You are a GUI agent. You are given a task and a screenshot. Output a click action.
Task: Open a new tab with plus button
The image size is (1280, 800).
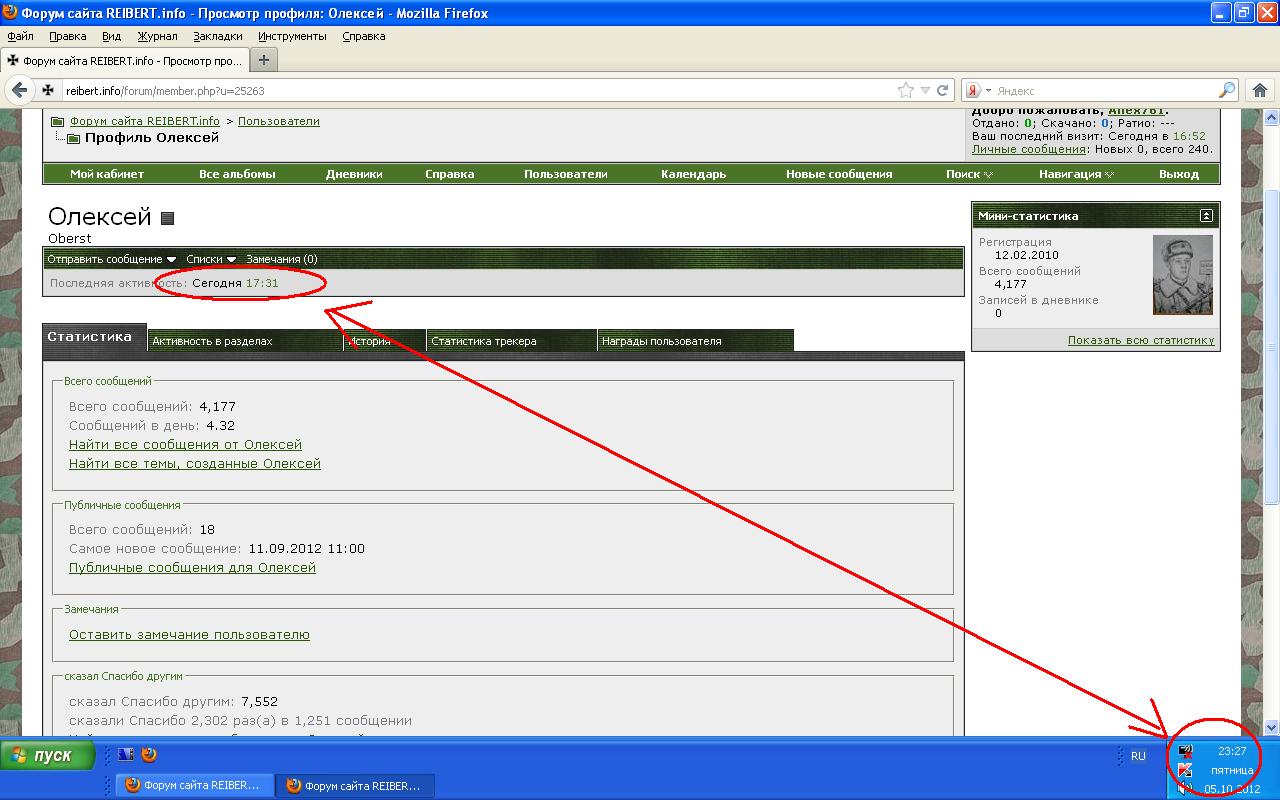264,60
